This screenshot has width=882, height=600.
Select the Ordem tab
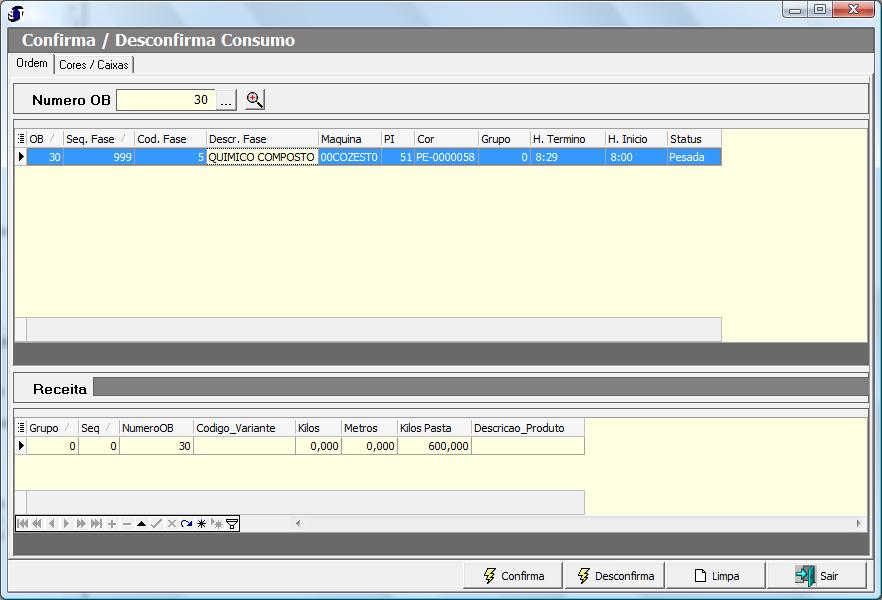pos(32,64)
